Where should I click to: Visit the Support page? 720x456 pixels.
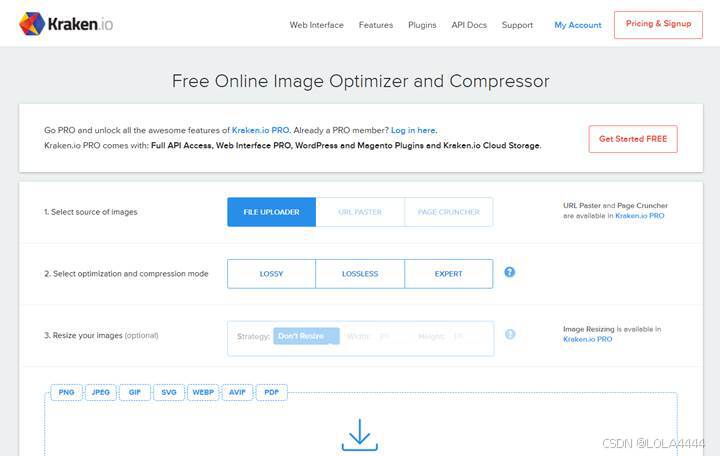coord(517,25)
